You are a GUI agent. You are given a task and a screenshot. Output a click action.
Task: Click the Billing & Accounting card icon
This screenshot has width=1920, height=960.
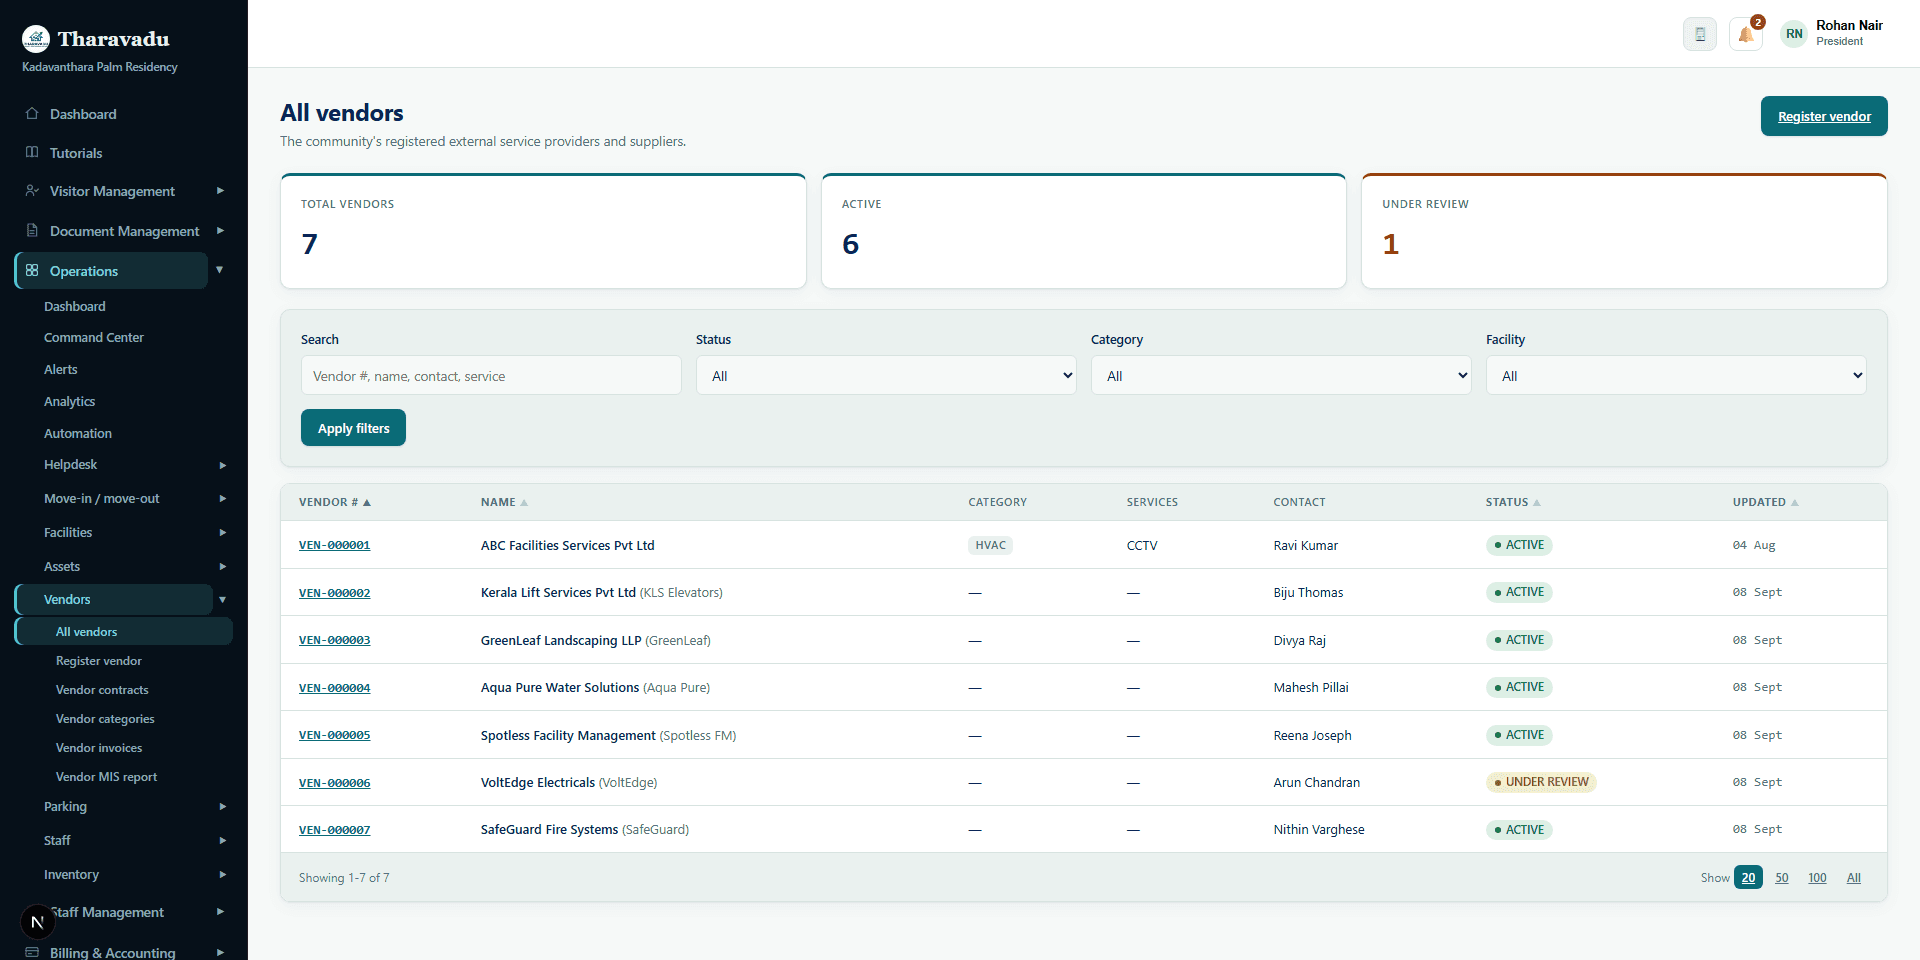(32, 952)
